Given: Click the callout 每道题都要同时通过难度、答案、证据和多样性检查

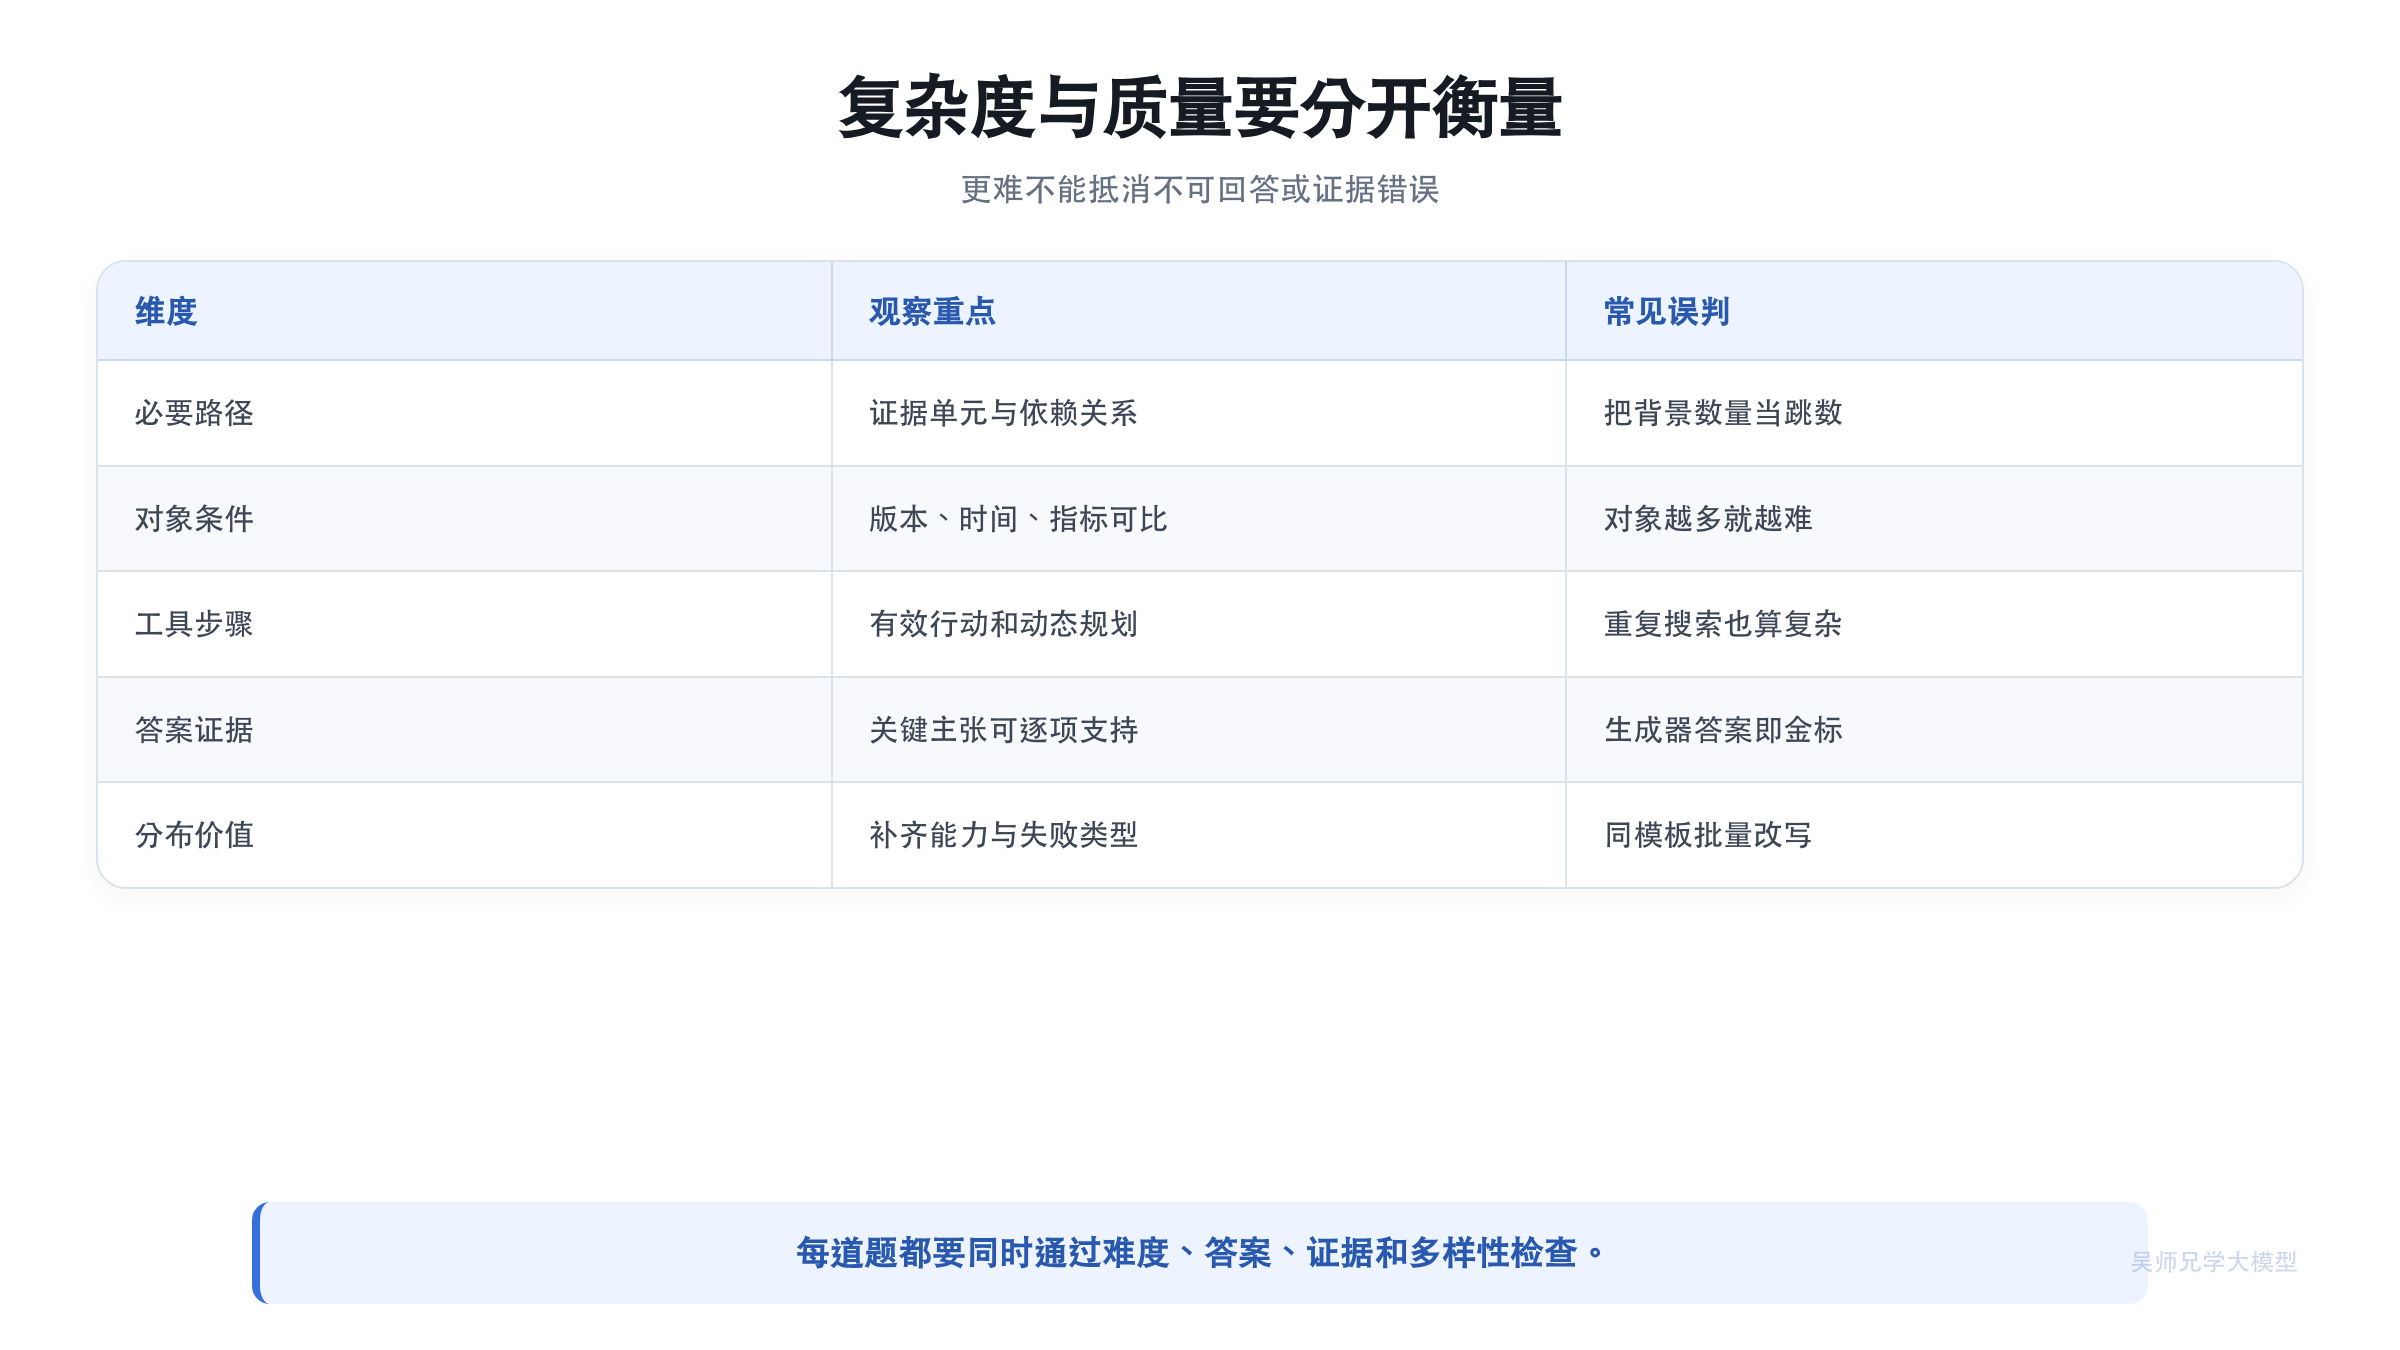Looking at the screenshot, I should [x=1200, y=1253].
